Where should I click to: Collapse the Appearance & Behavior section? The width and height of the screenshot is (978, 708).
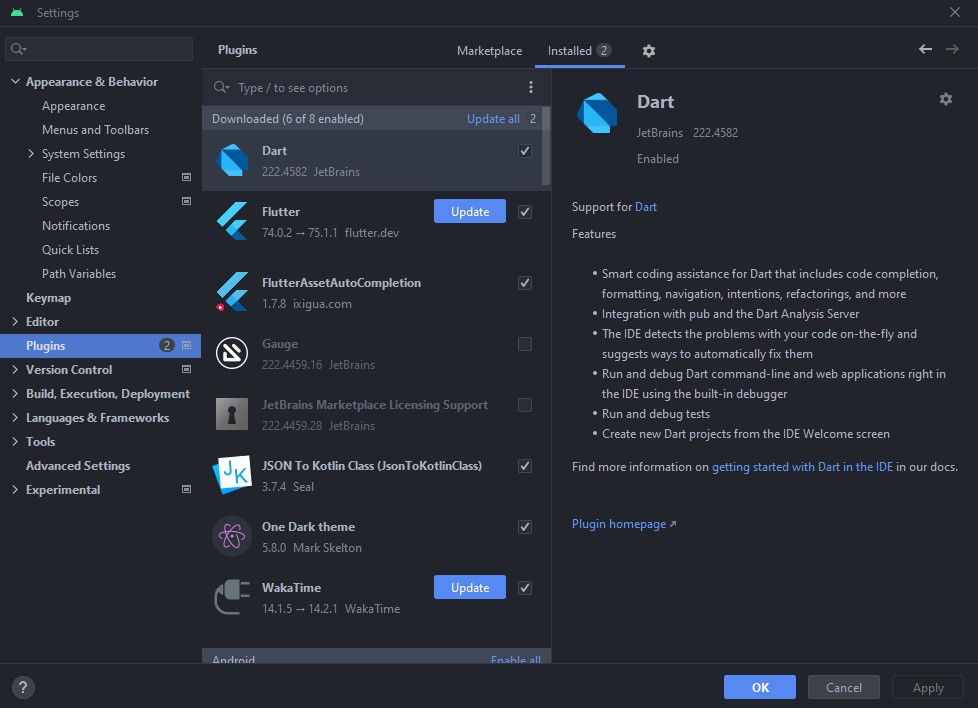(x=15, y=82)
